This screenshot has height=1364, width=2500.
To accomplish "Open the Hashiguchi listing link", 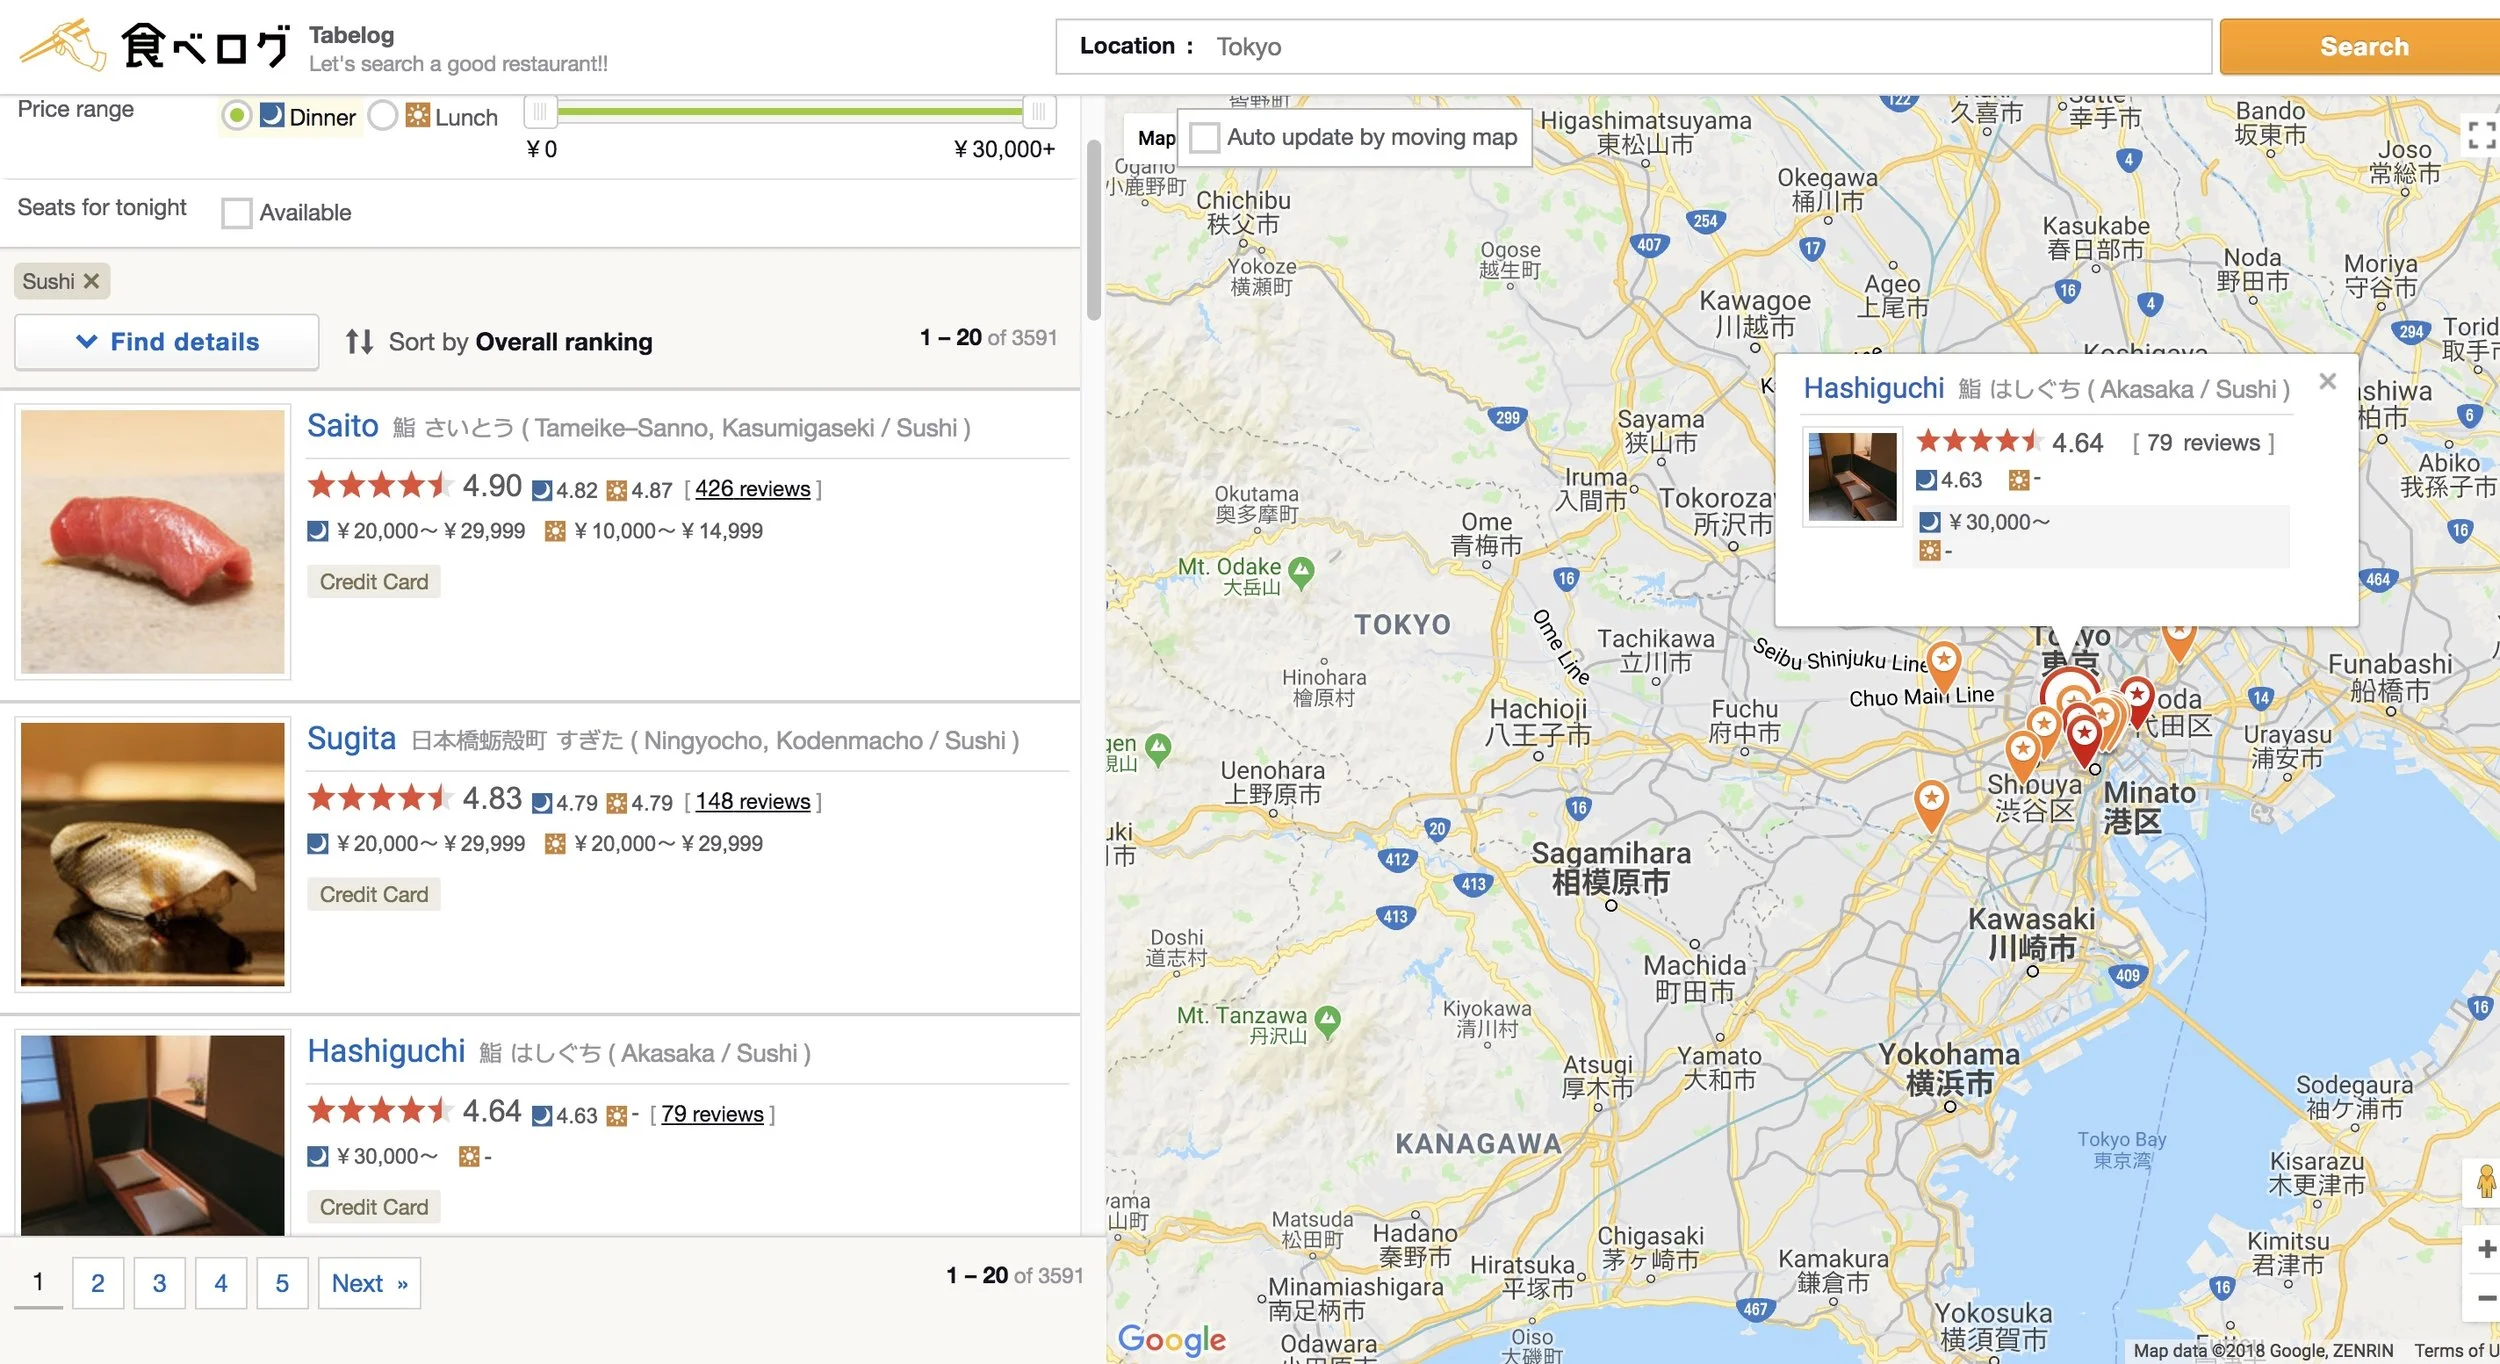I will coord(386,1051).
